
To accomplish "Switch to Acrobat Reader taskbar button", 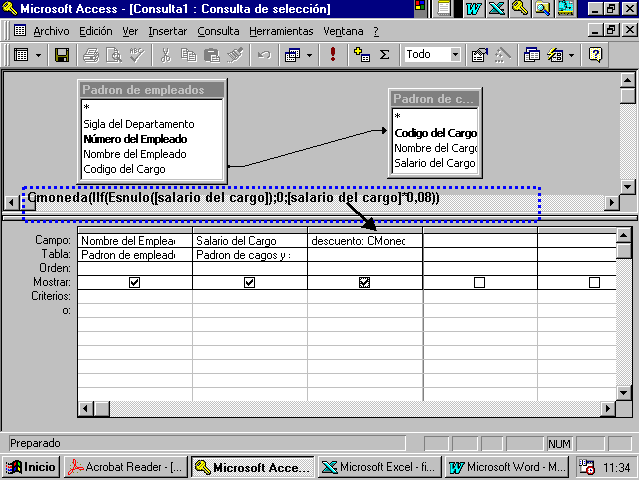I will pos(126,467).
